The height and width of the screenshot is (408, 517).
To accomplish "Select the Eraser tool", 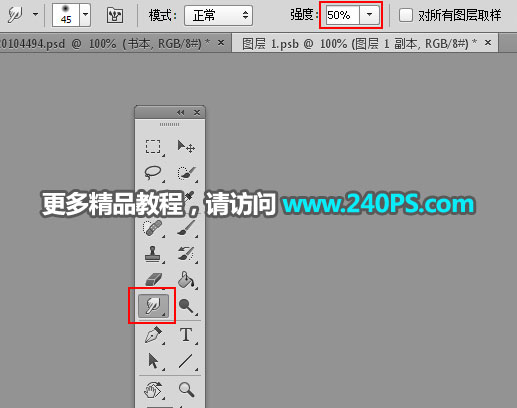I will 154,279.
